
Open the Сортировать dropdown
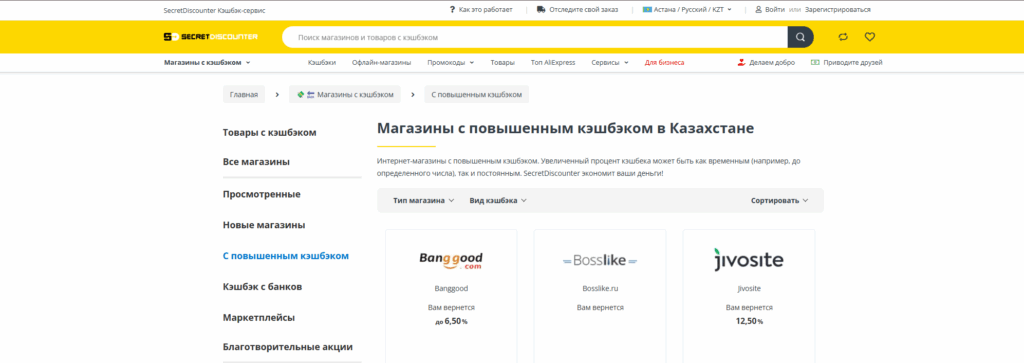tap(780, 200)
